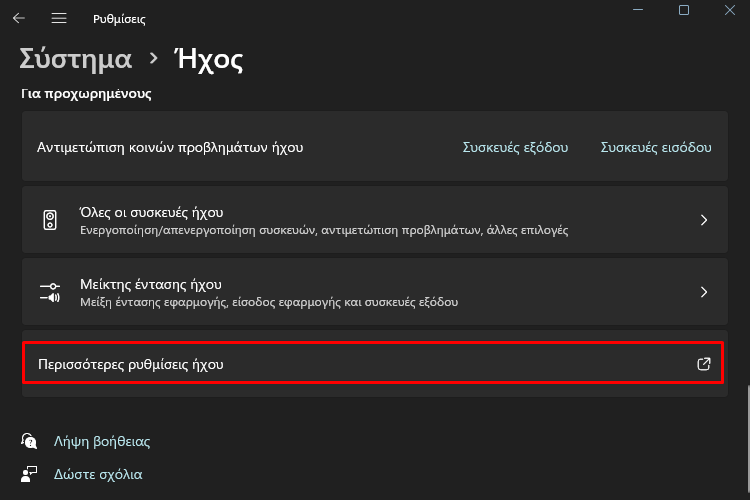Click the volume mixer slider icon
The height and width of the screenshot is (500, 750).
click(50, 292)
